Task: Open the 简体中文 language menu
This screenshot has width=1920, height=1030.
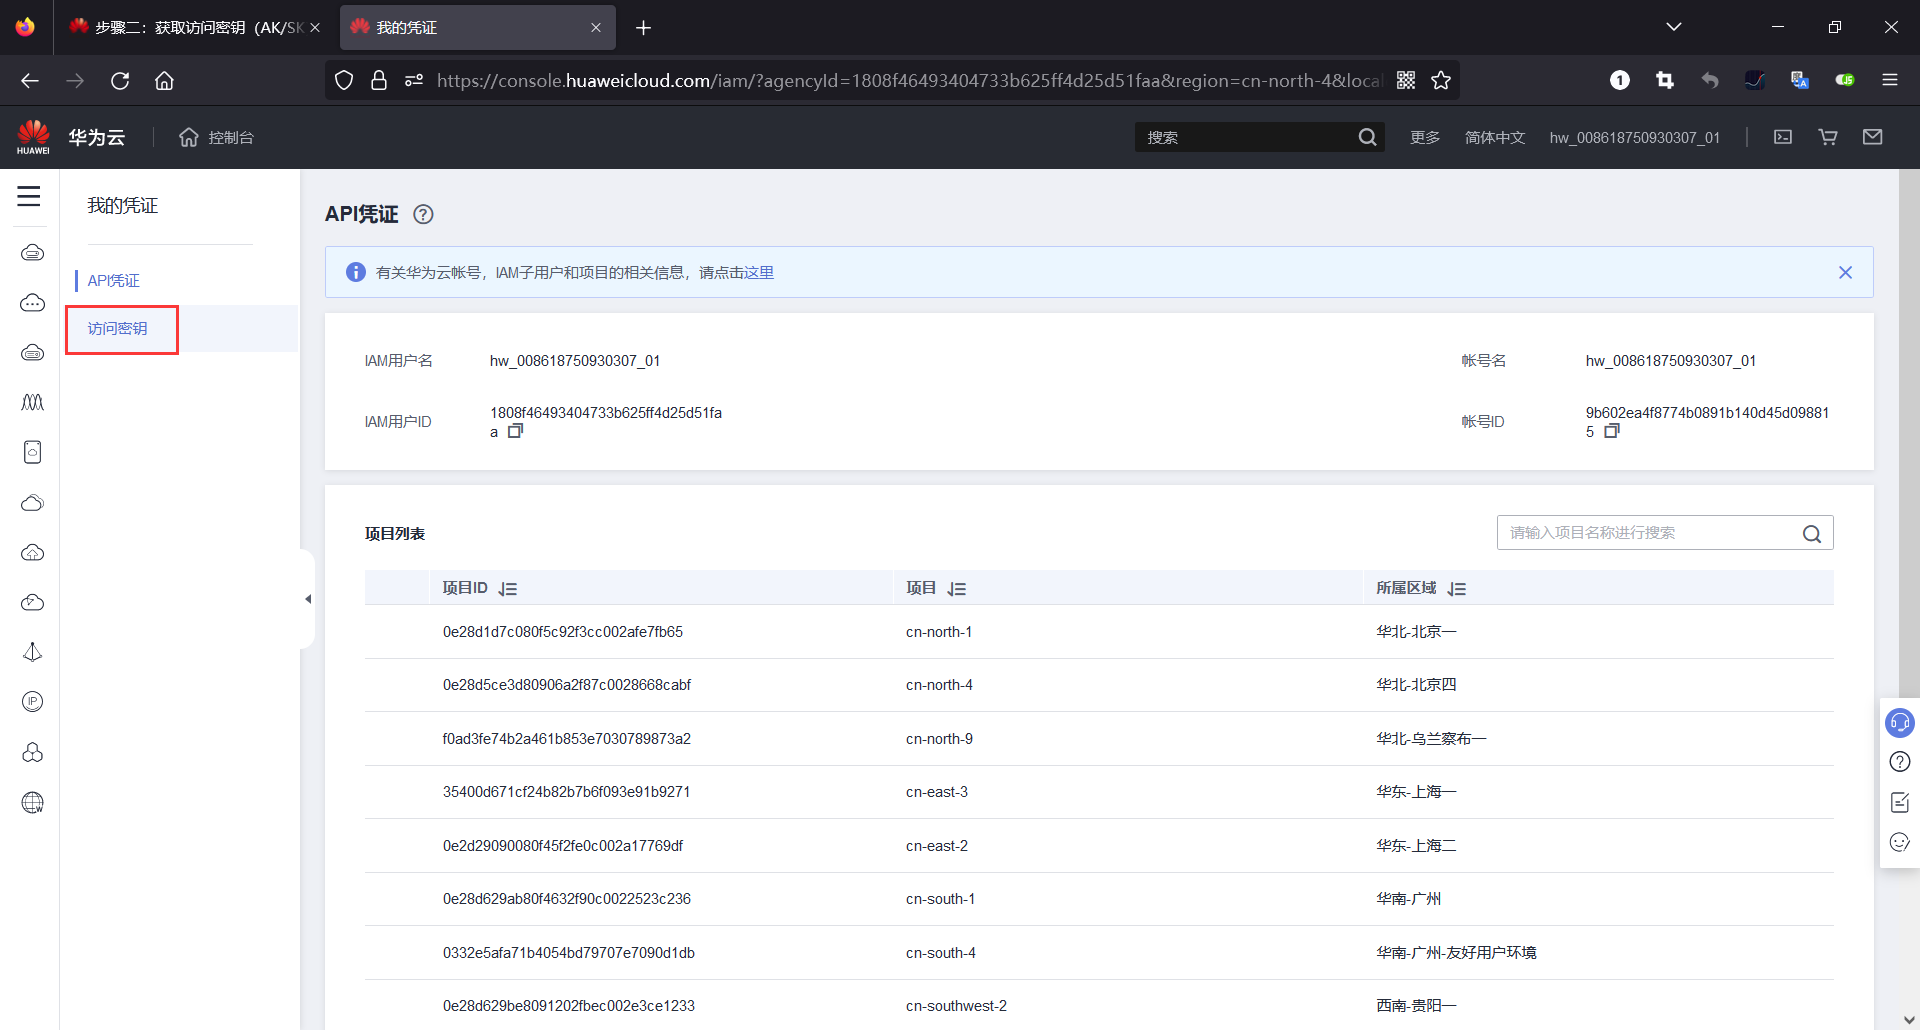Action: tap(1495, 137)
